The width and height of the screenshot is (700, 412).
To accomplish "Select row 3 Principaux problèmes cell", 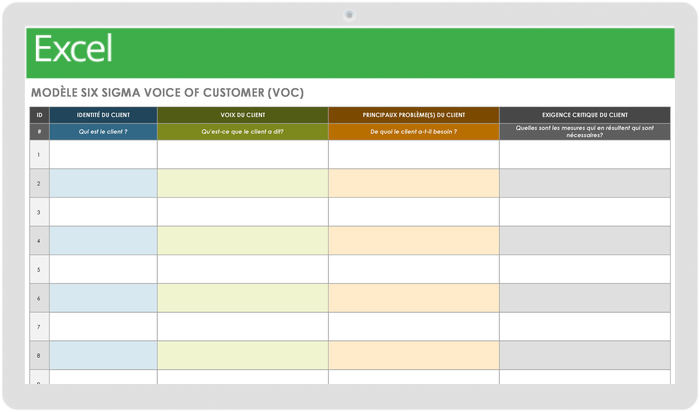I will (x=414, y=212).
